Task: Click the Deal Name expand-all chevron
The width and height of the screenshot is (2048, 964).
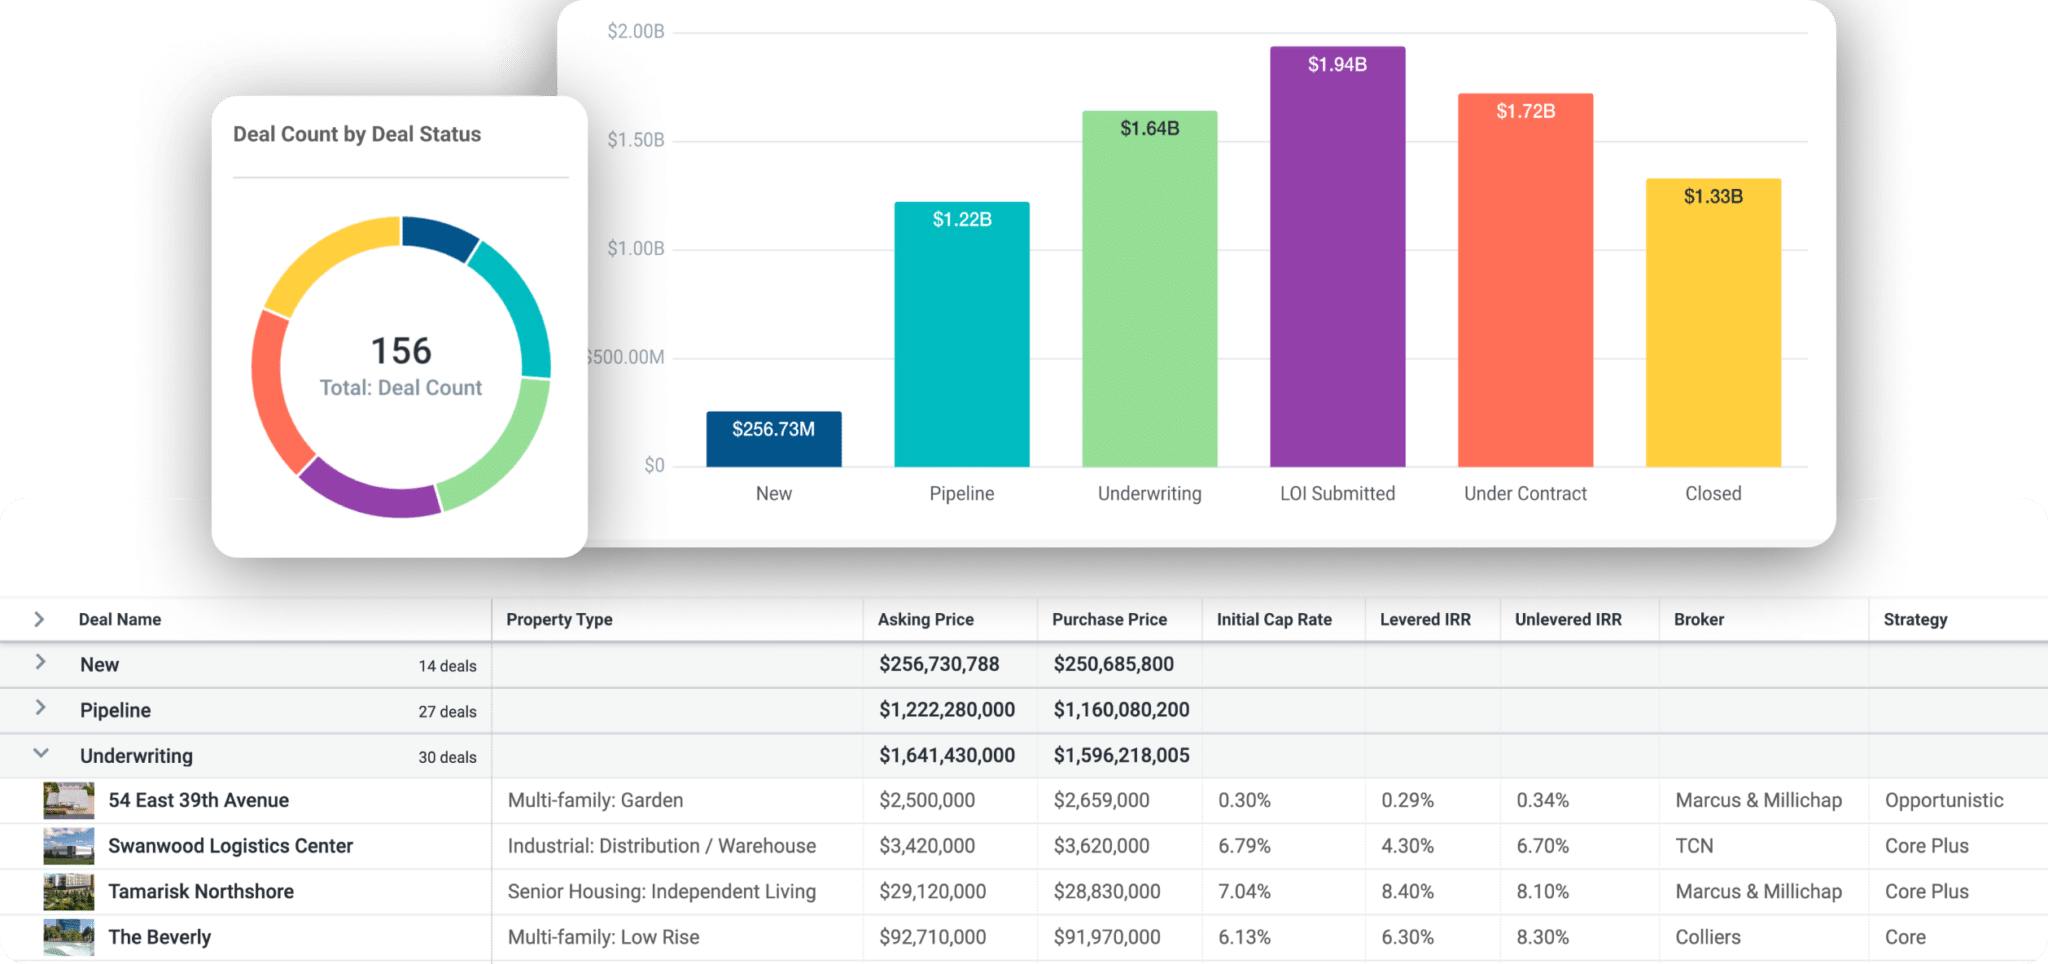Action: pos(40,619)
